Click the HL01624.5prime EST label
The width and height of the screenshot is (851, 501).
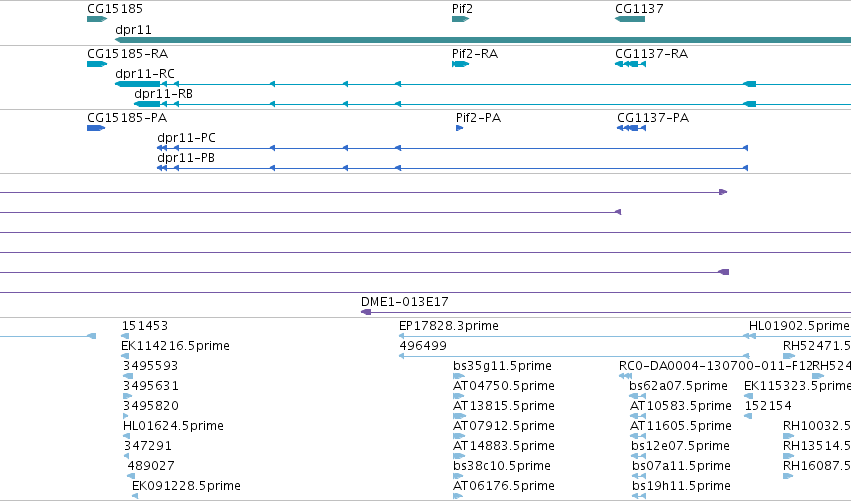[x=173, y=426]
